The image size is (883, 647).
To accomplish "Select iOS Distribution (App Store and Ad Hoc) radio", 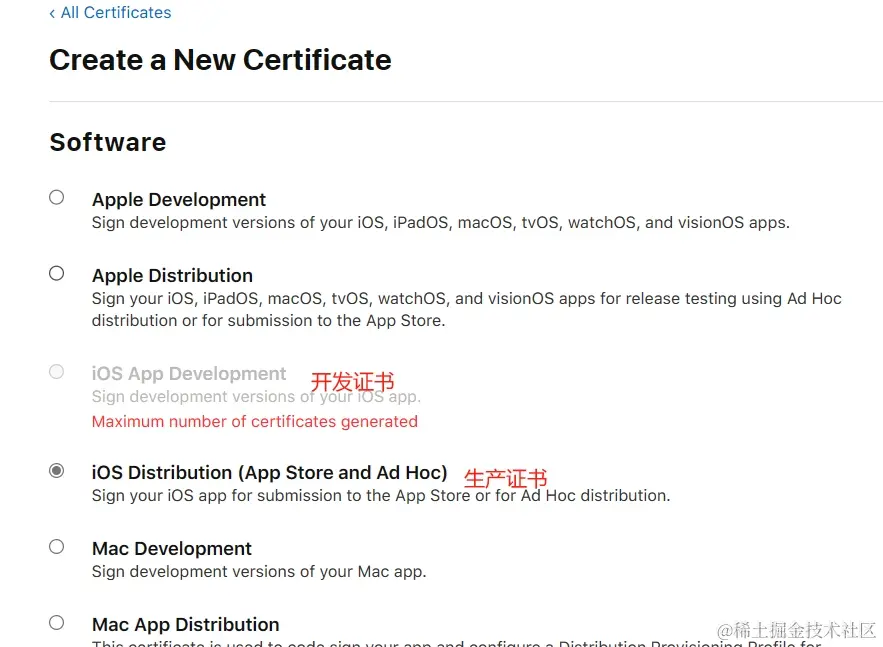I will pos(56,470).
